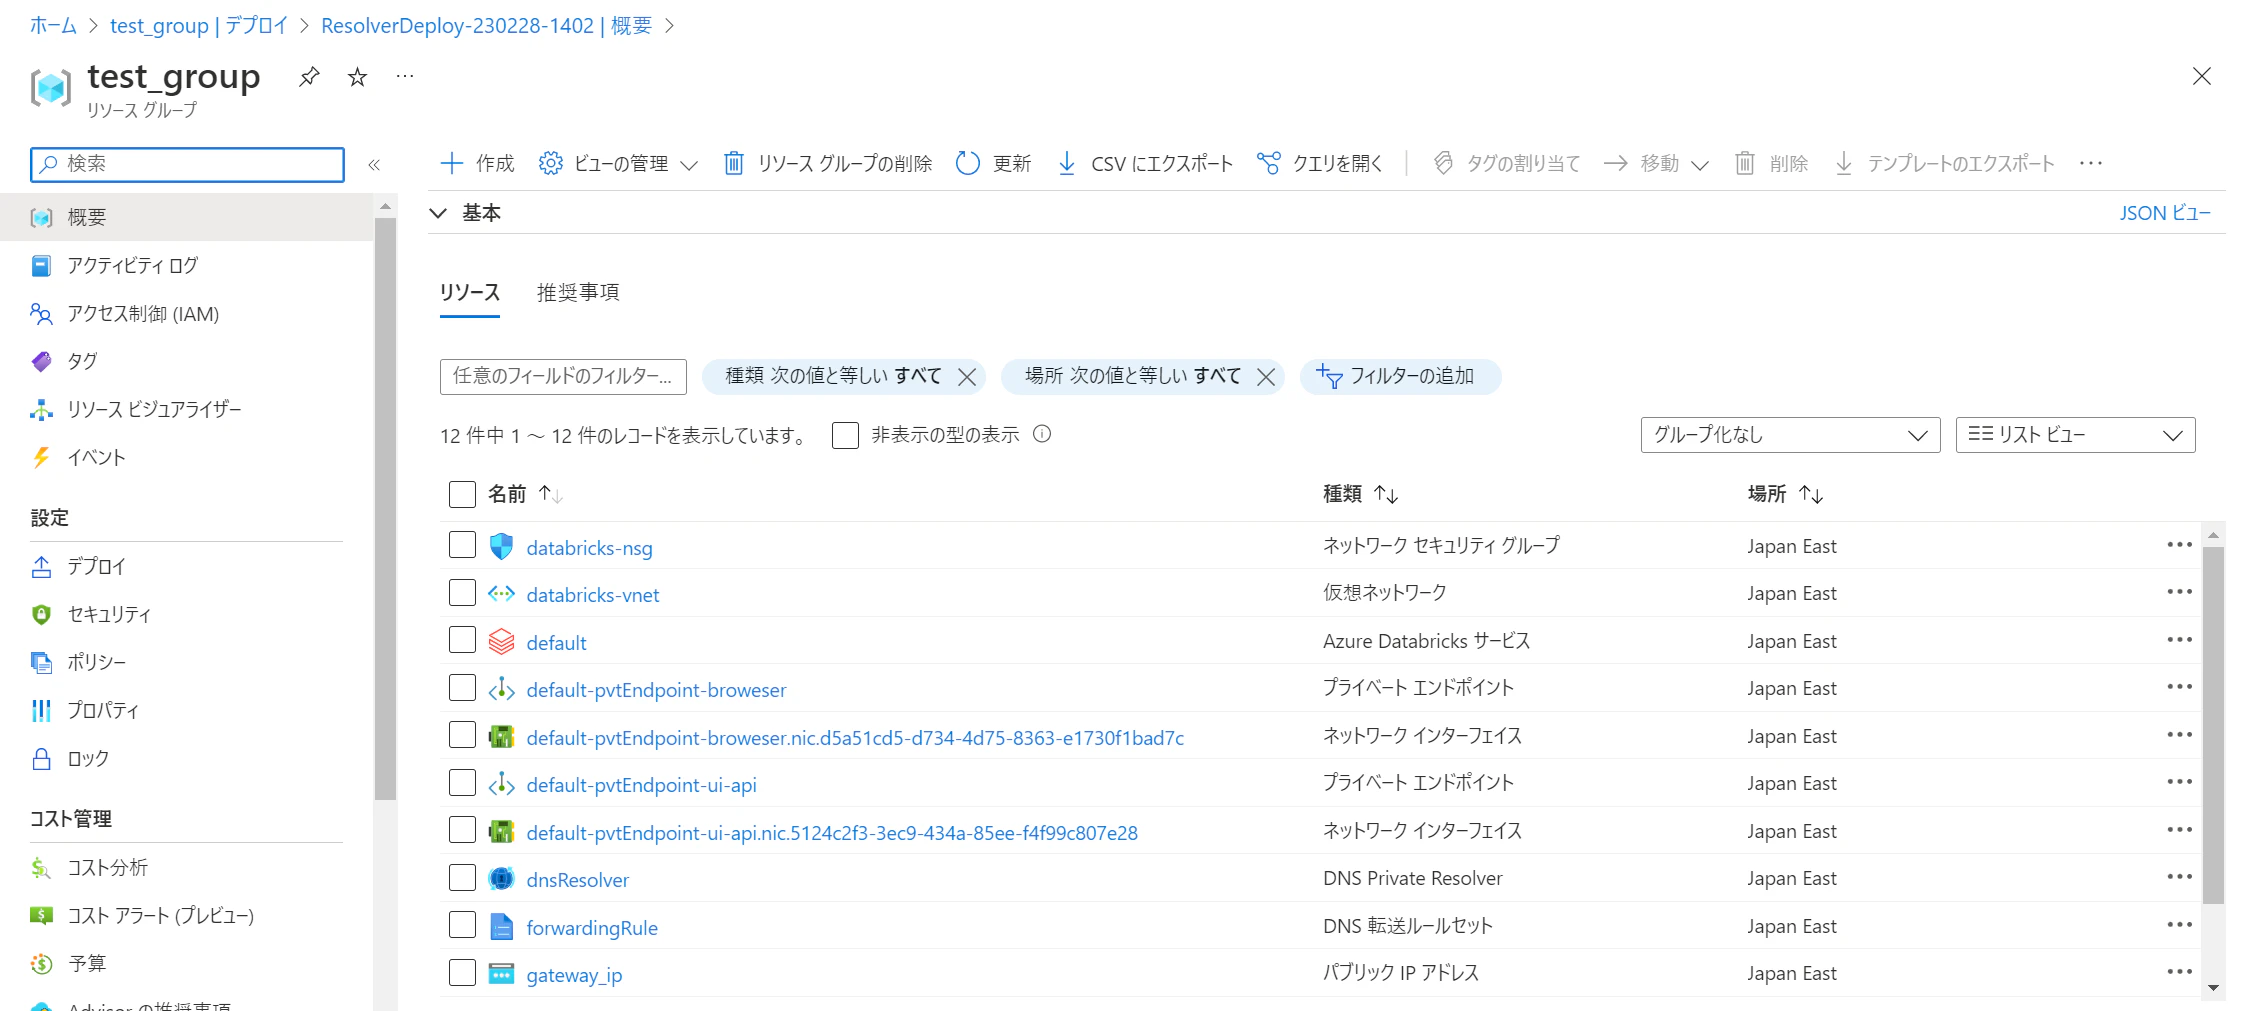The image size is (2256, 1011).
Task: Click the セキュリティ shield icon
Action: (x=41, y=614)
